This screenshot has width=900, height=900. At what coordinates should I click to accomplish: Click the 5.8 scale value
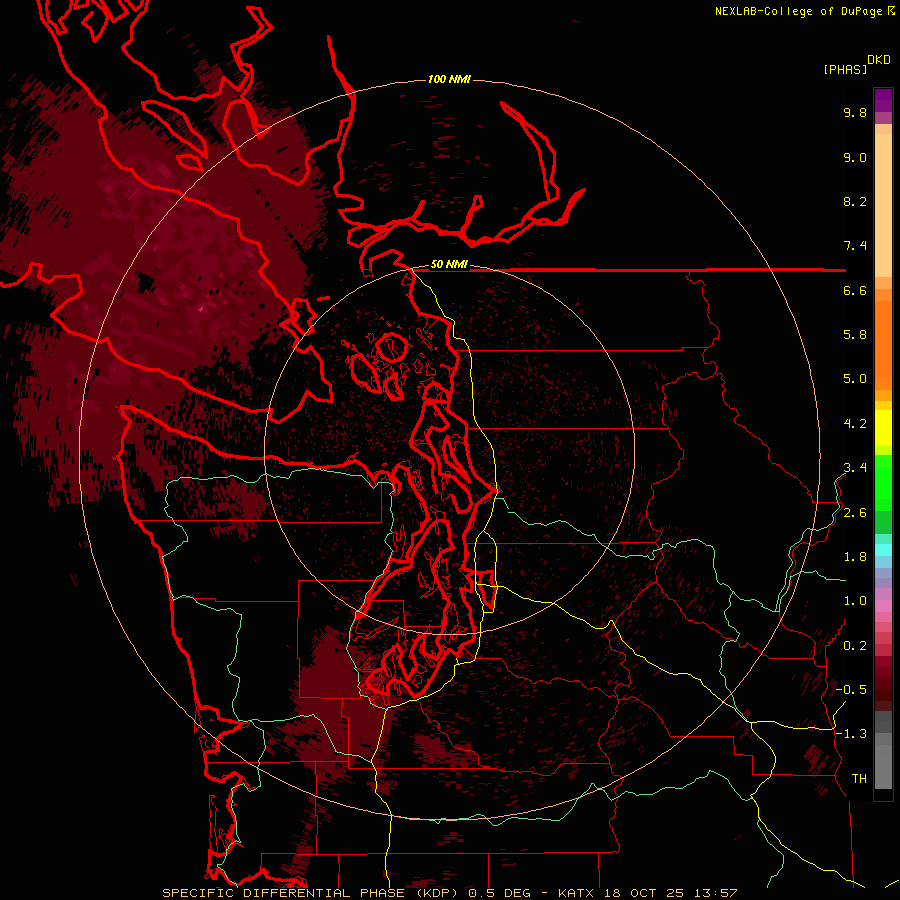(855, 335)
